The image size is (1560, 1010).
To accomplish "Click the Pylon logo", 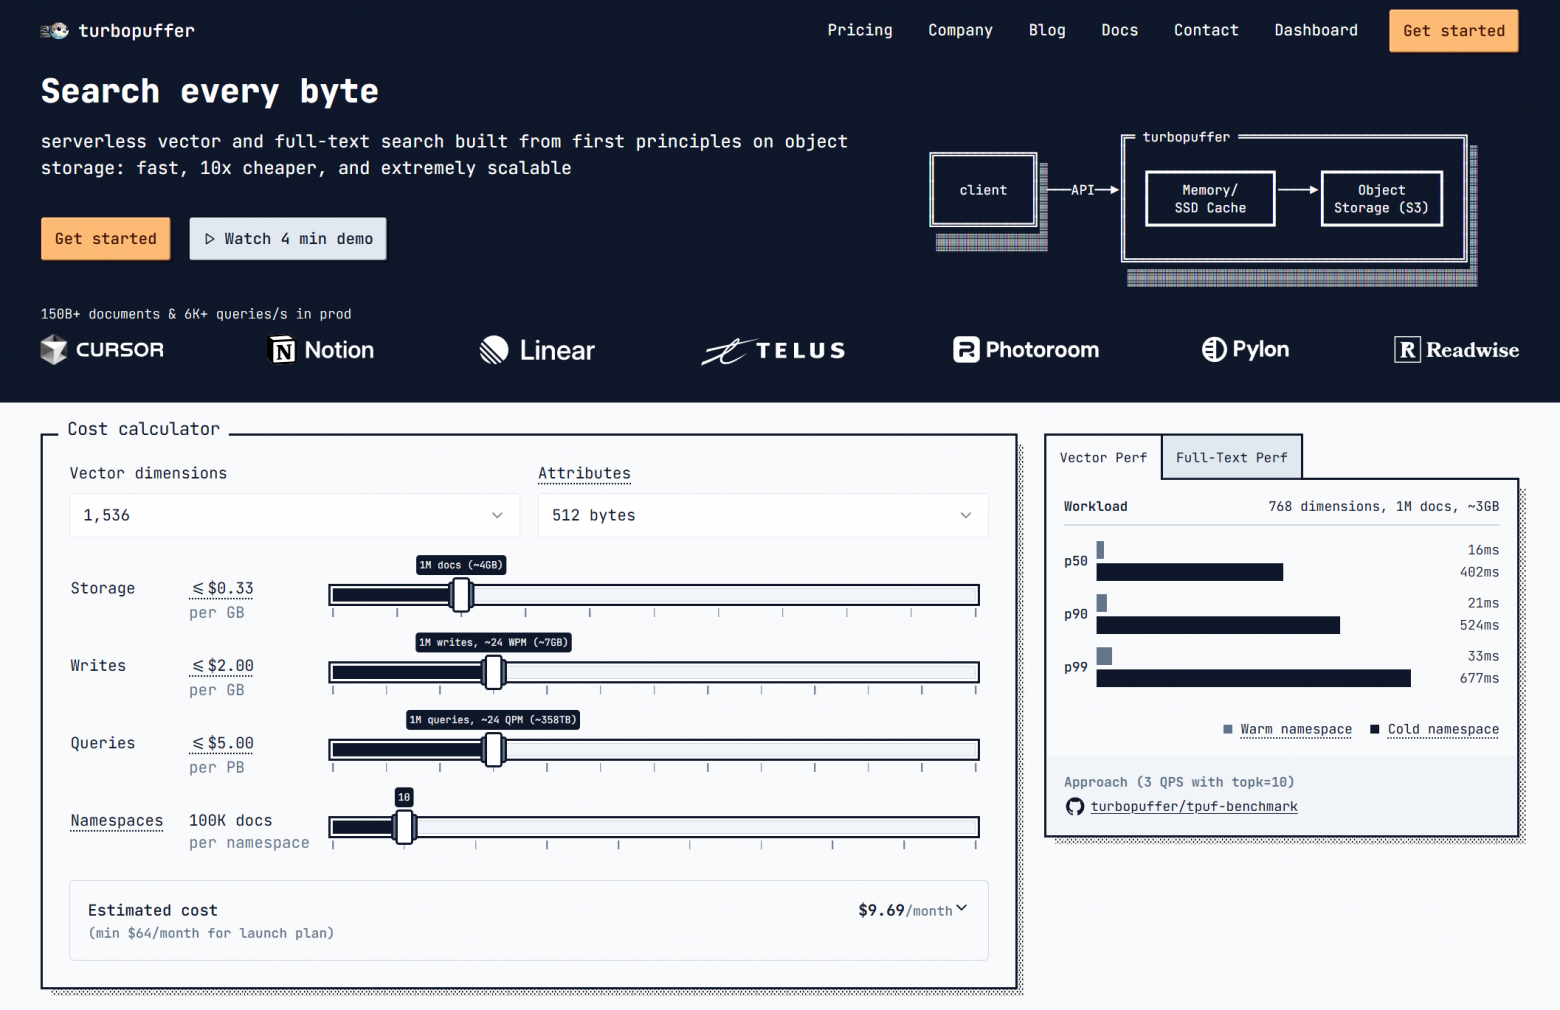I will (x=1245, y=349).
